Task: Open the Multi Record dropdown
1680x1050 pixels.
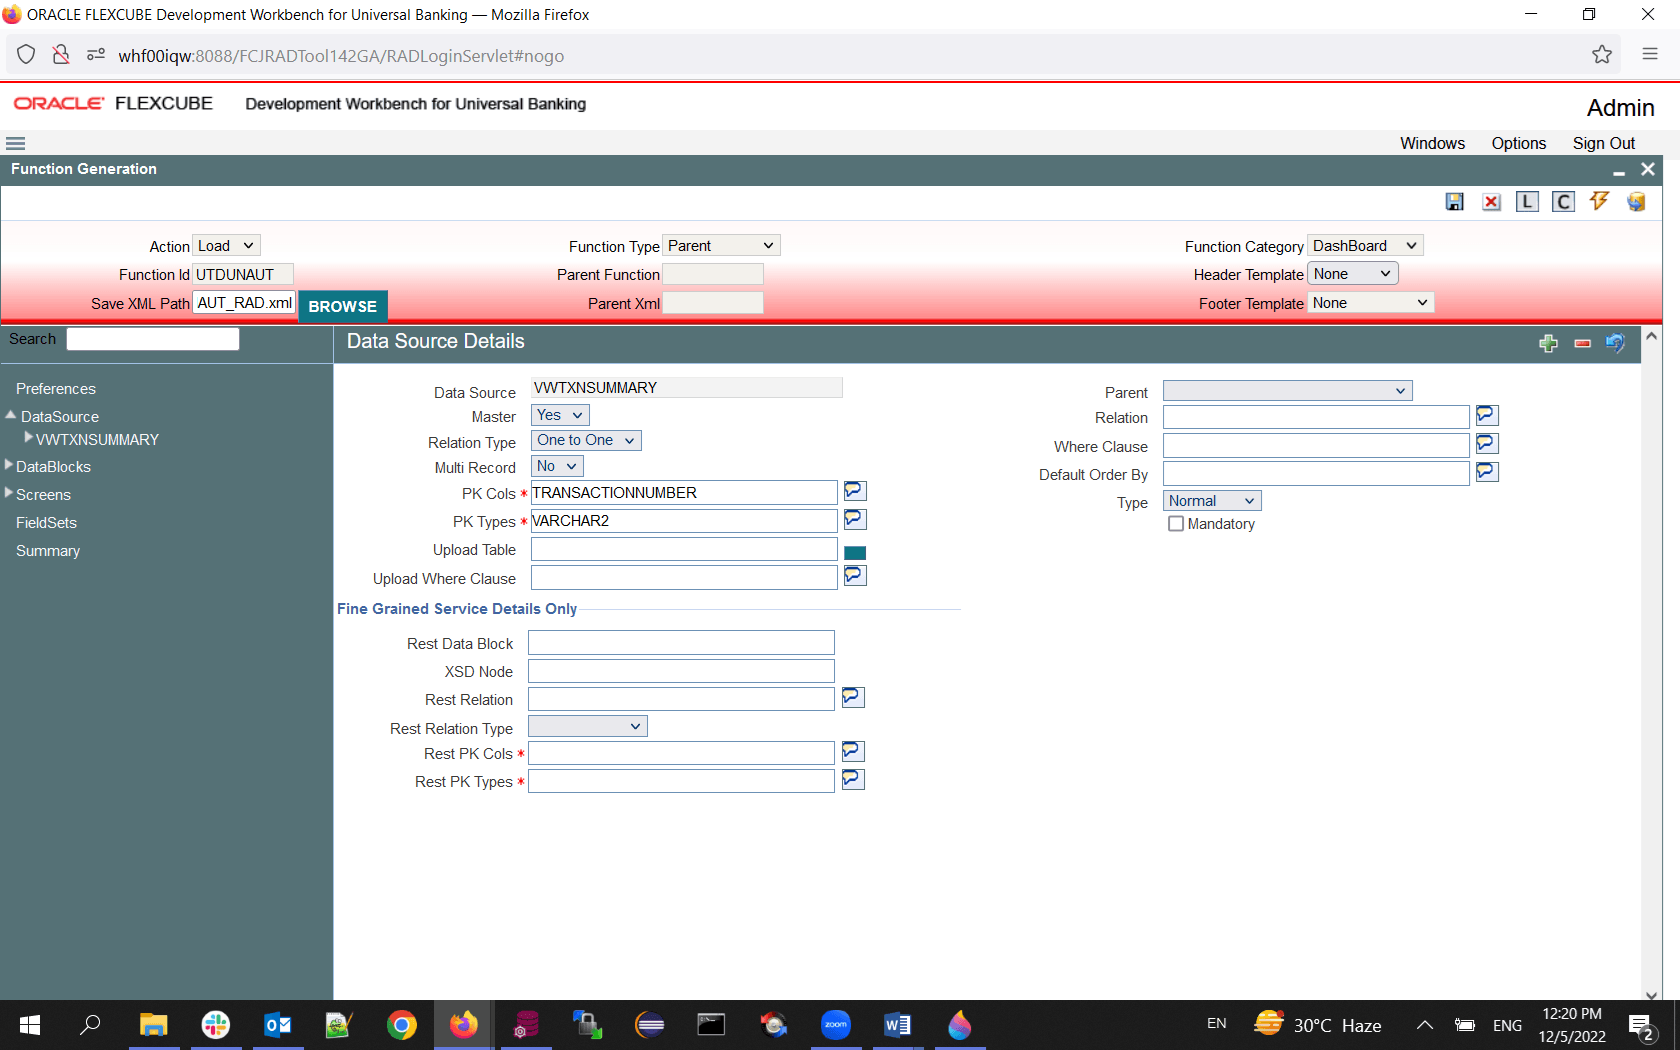Action: click(557, 467)
